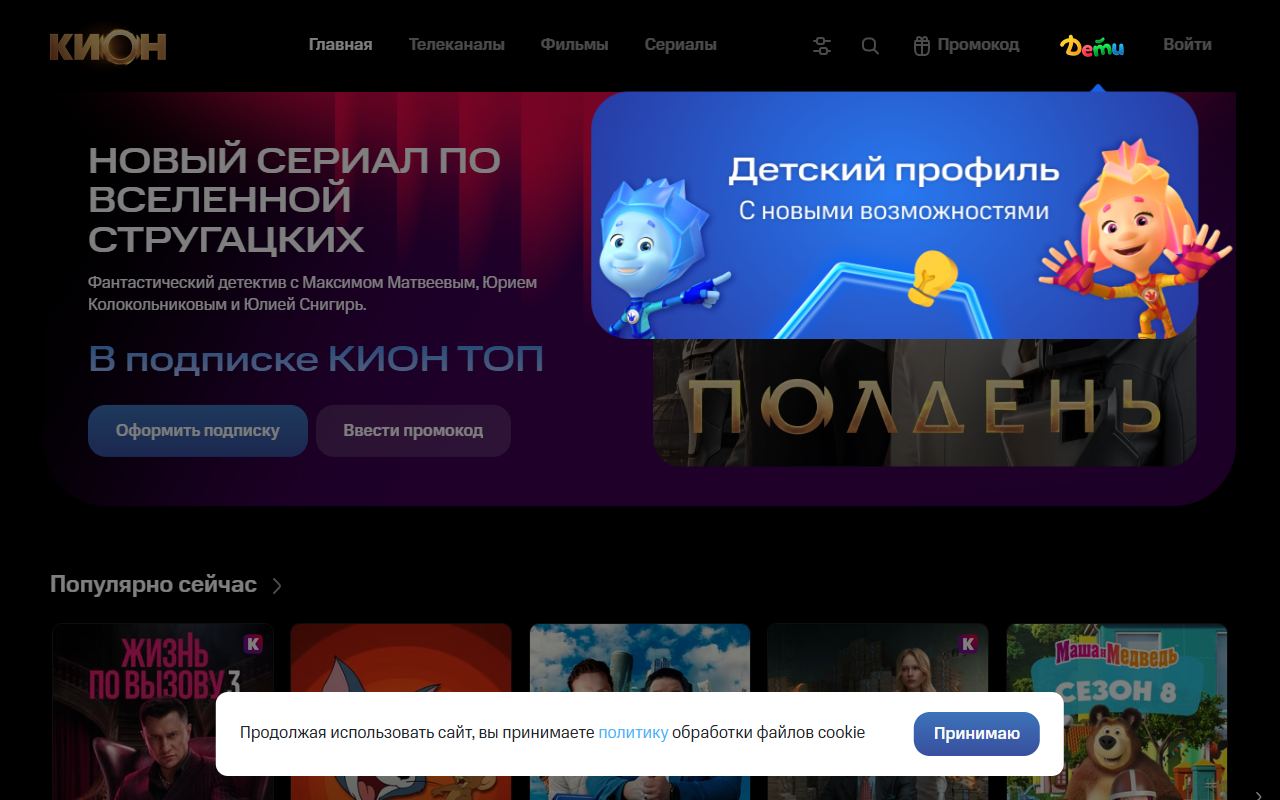Open the Маша и Медведь Сезон 8 poster
1280x800 pixels.
click(x=1117, y=712)
